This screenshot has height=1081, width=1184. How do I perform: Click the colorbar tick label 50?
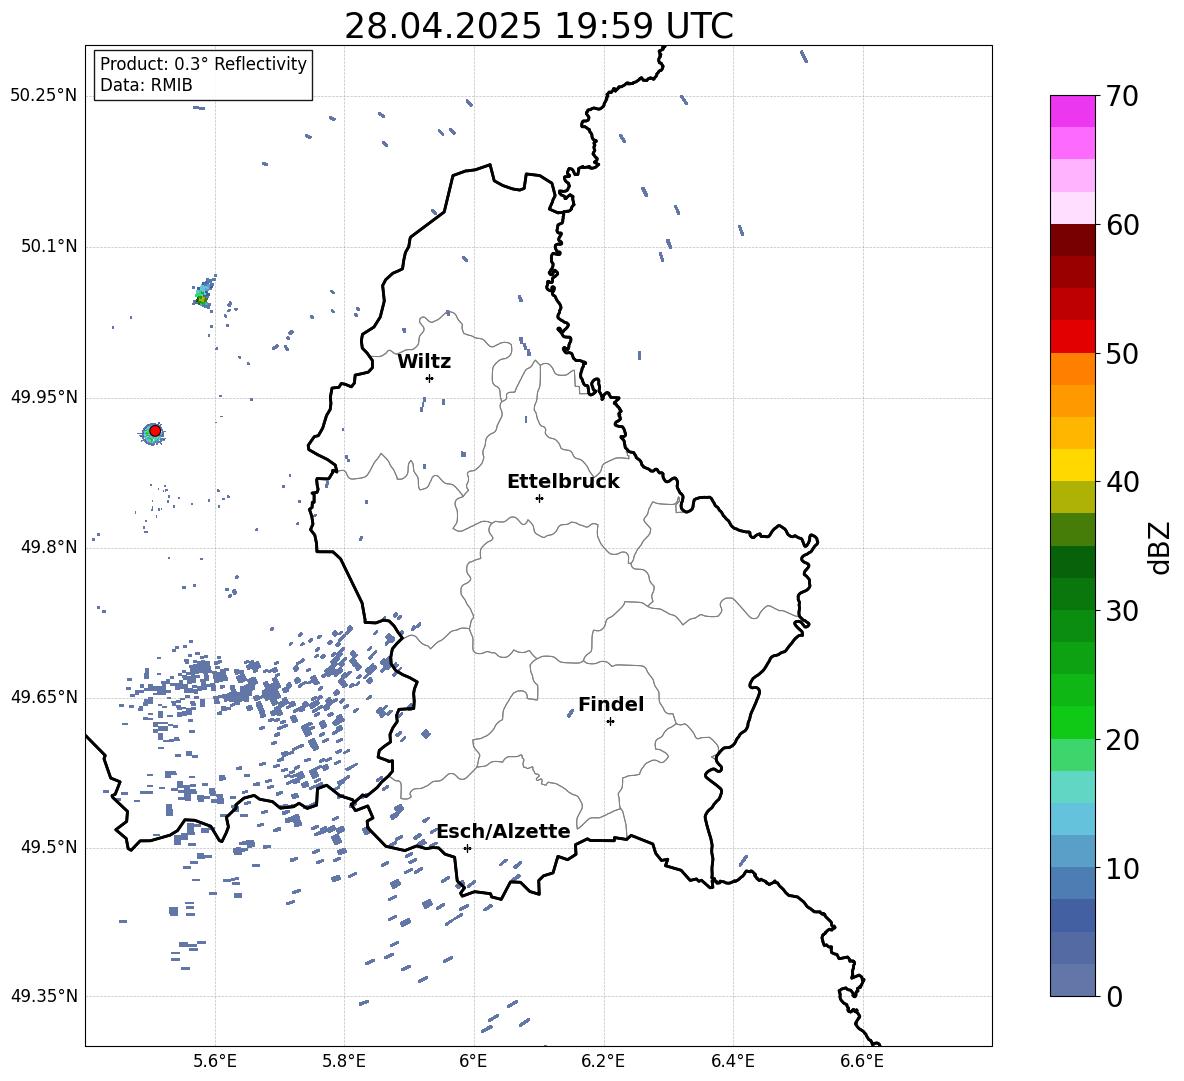click(x=1122, y=354)
